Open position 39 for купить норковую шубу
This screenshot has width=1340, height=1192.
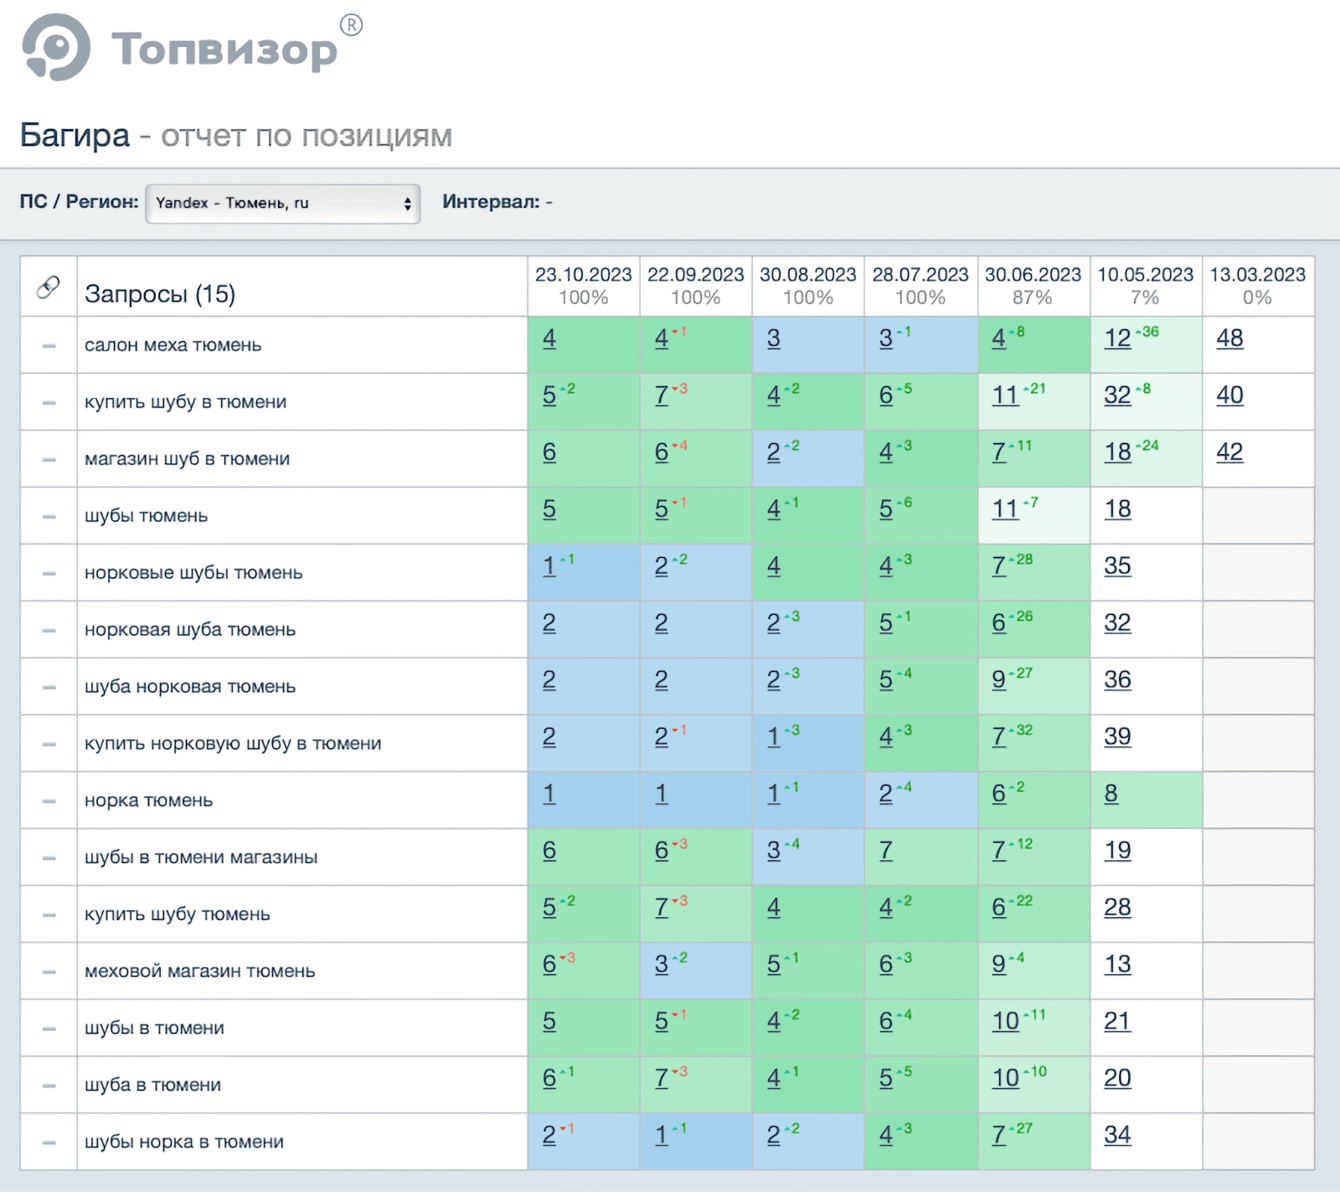pos(1117,737)
